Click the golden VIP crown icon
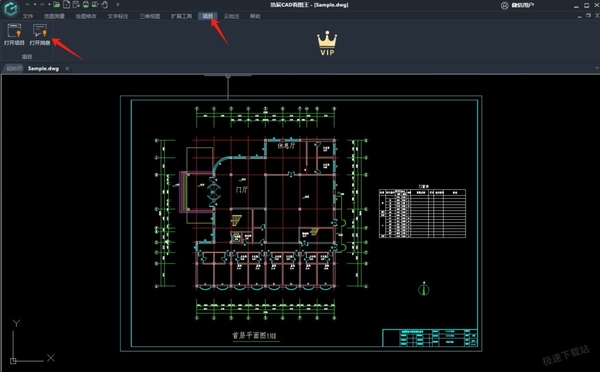 tap(327, 43)
